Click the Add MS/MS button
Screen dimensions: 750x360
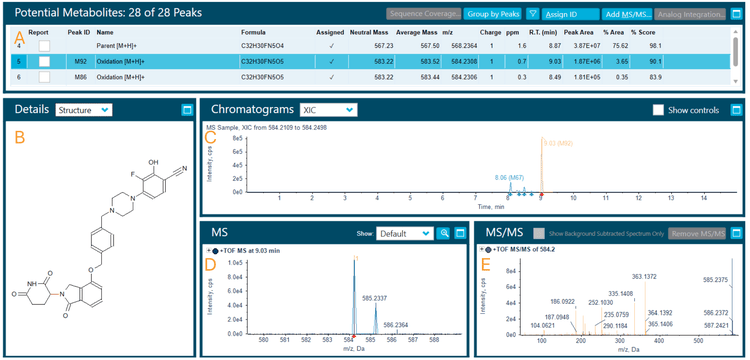628,14
